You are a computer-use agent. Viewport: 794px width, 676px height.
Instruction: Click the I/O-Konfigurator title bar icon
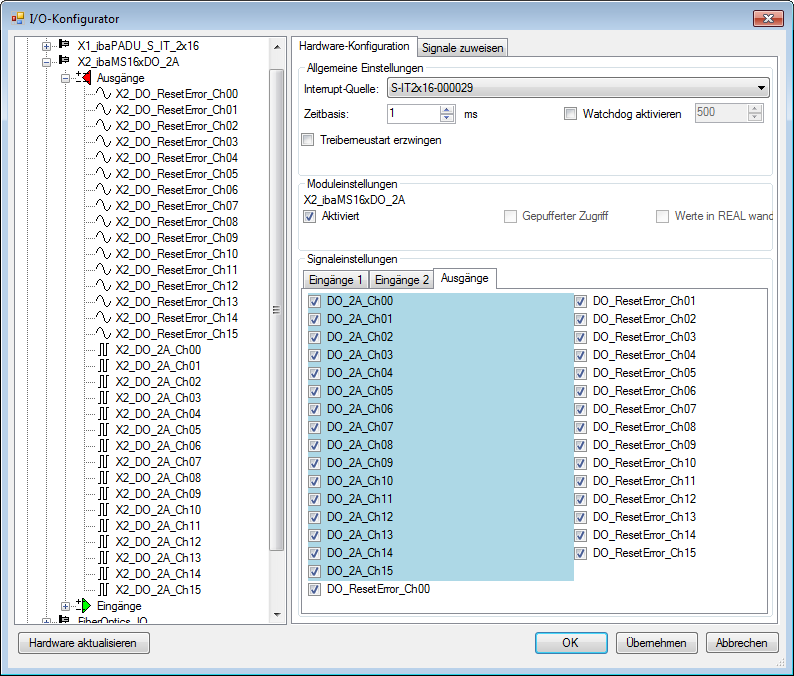[17, 19]
